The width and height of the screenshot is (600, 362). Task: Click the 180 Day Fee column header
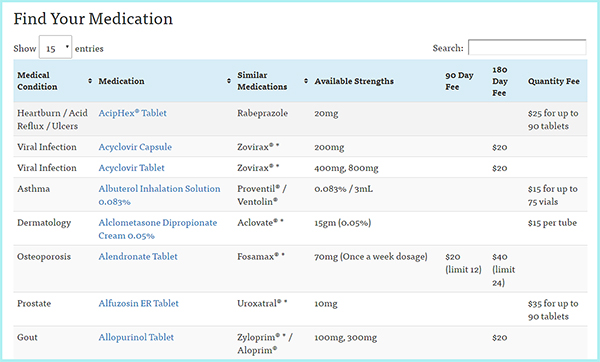pyautogui.click(x=500, y=81)
